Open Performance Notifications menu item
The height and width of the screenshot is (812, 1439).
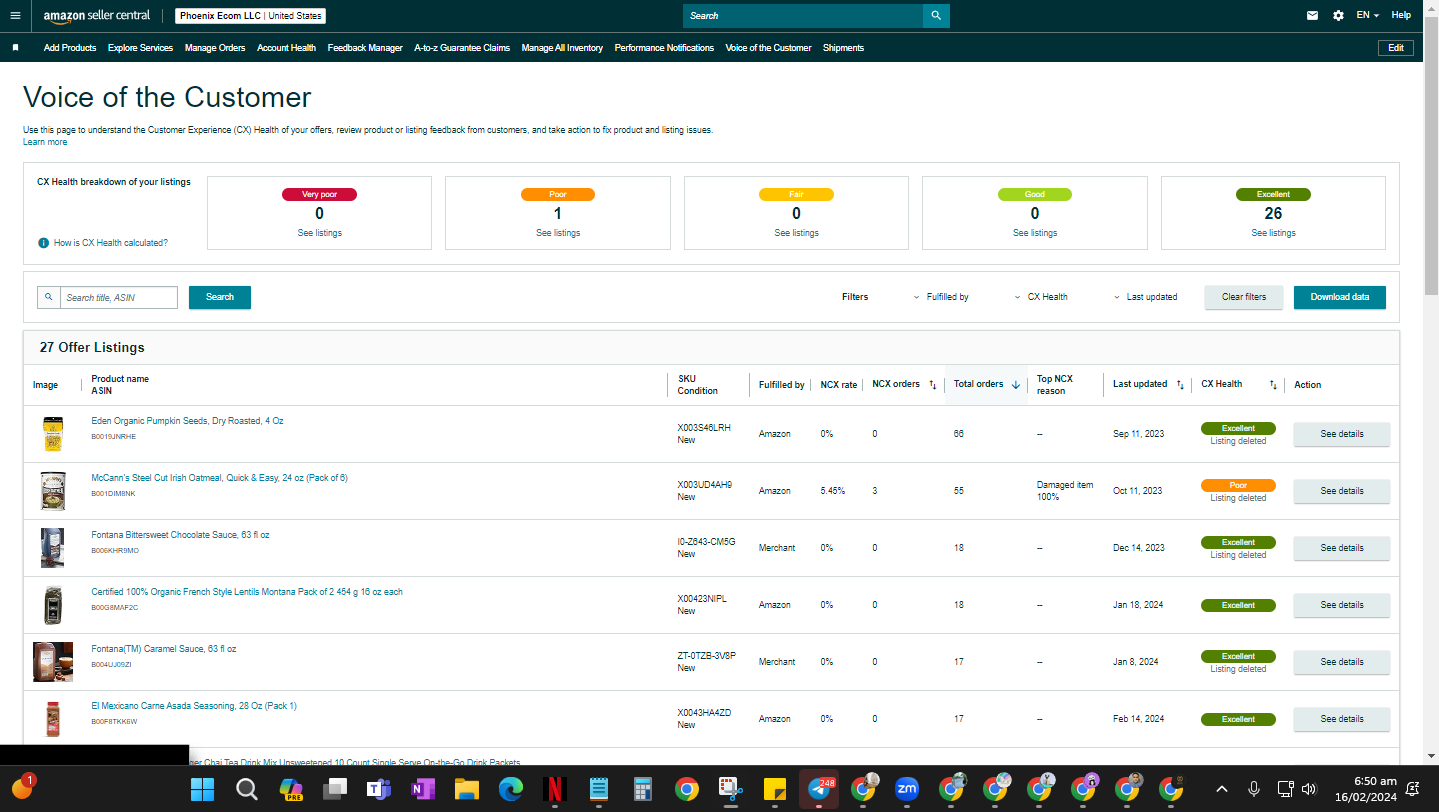click(x=664, y=48)
